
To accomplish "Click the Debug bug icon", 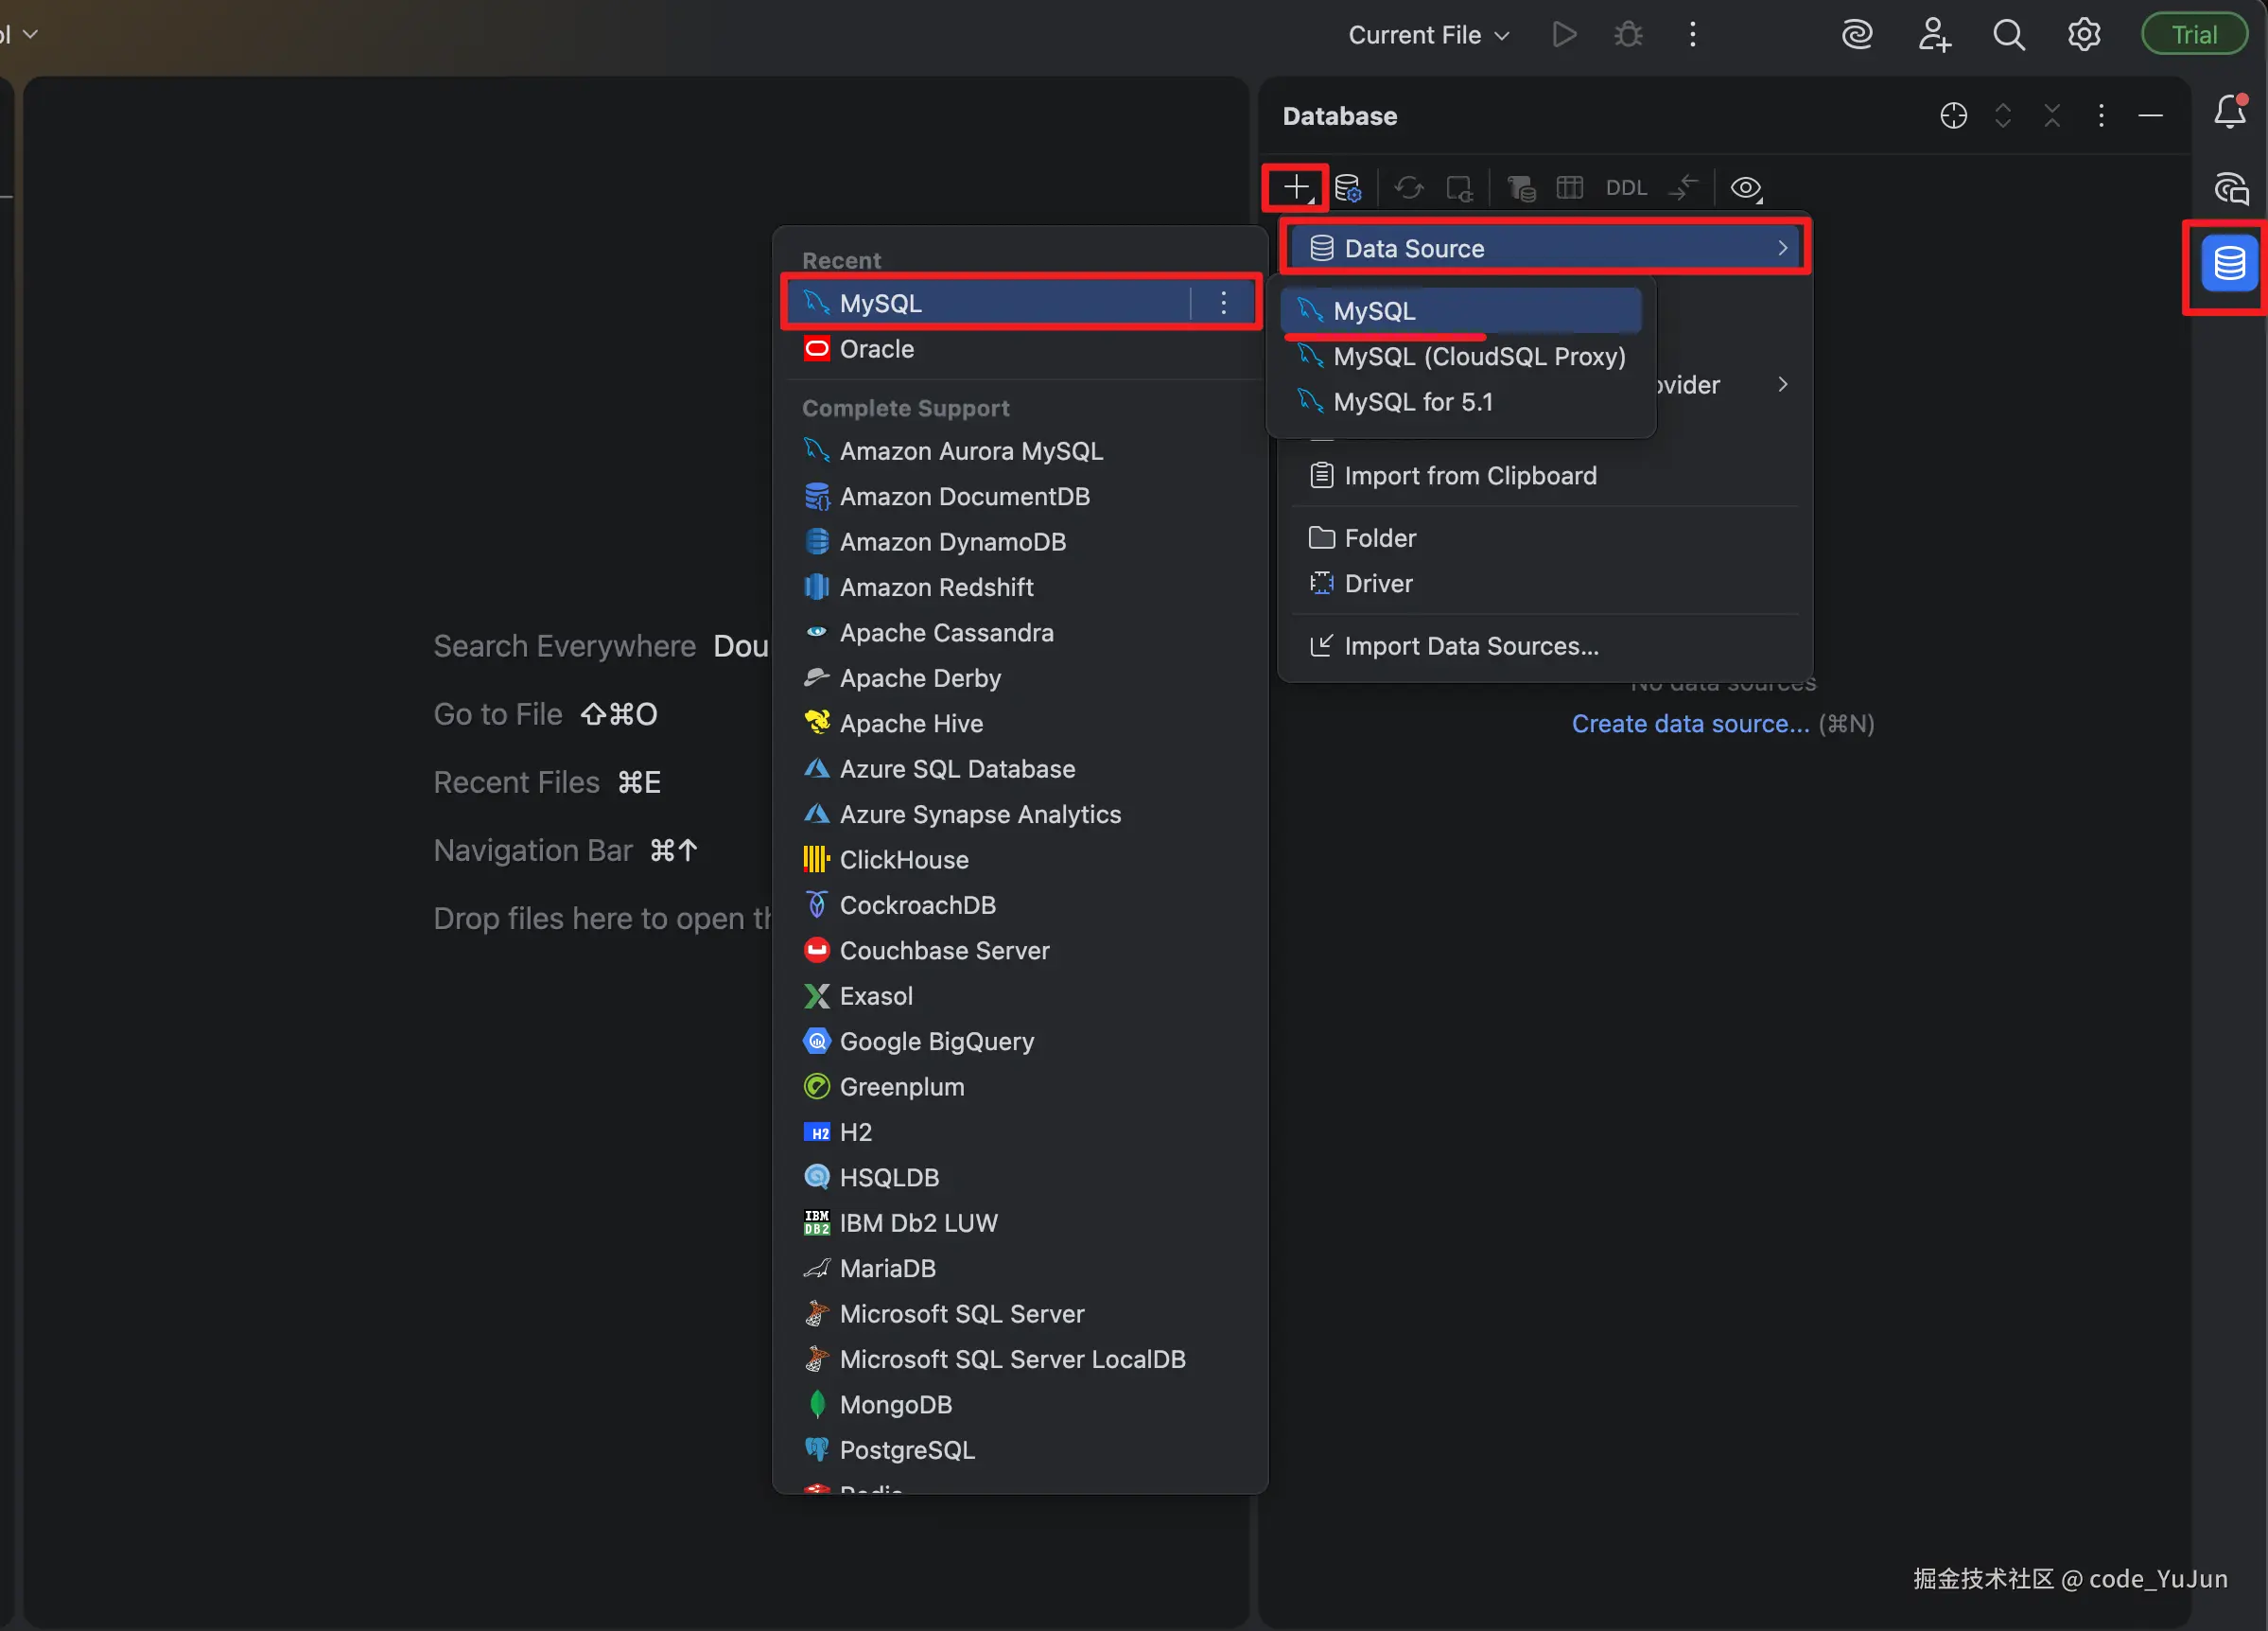I will [x=1628, y=35].
